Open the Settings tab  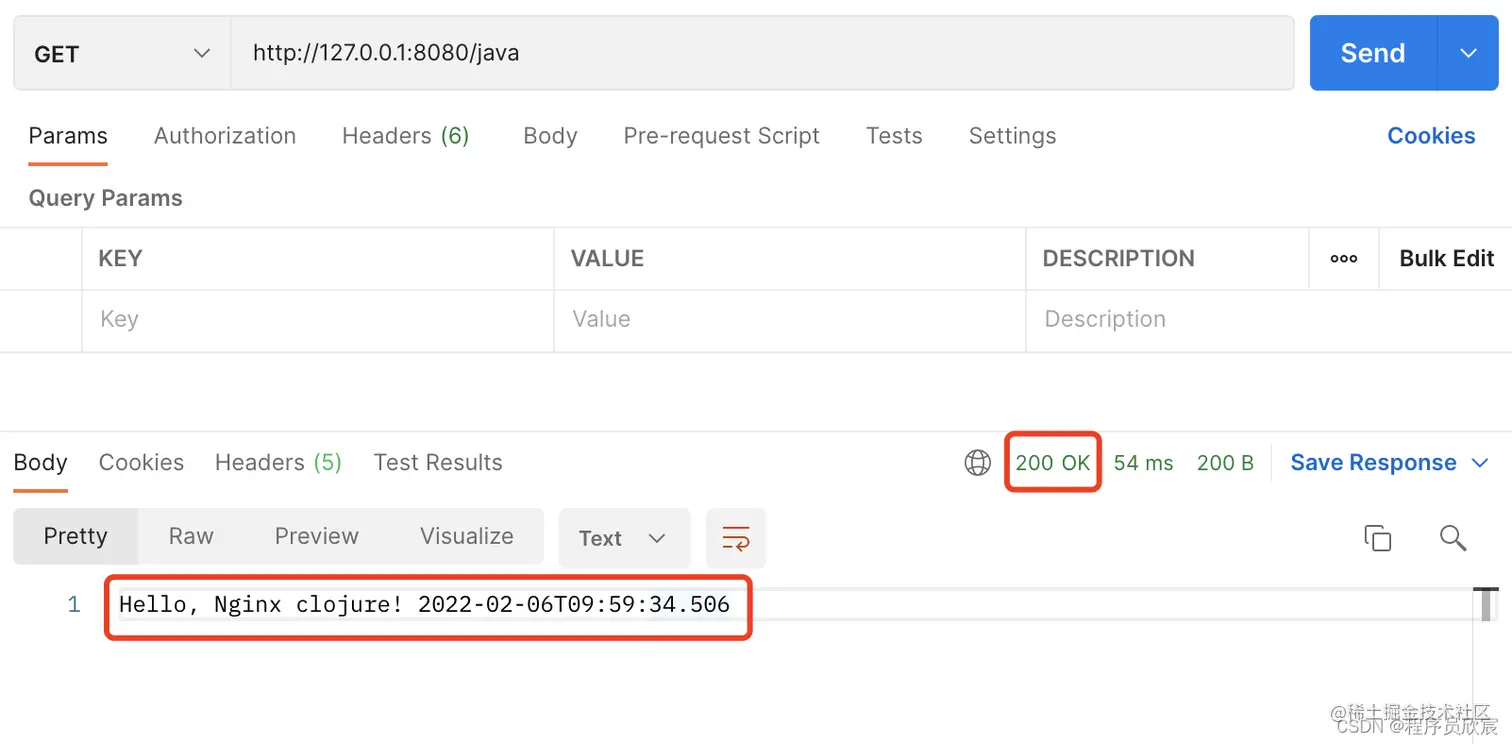click(1012, 136)
